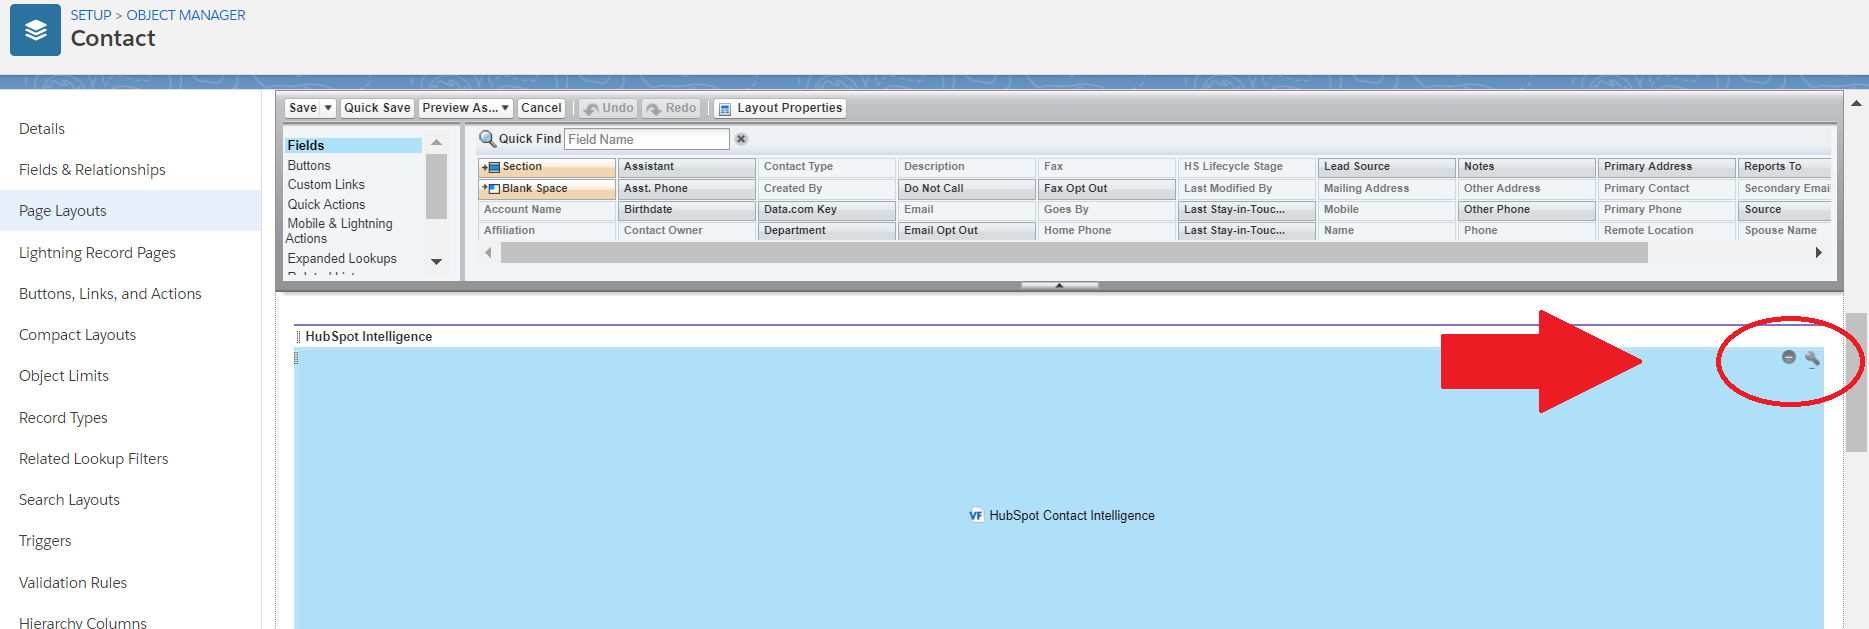The height and width of the screenshot is (629, 1869).
Task: Click the page scrollbar up arrow
Action: click(x=1856, y=103)
